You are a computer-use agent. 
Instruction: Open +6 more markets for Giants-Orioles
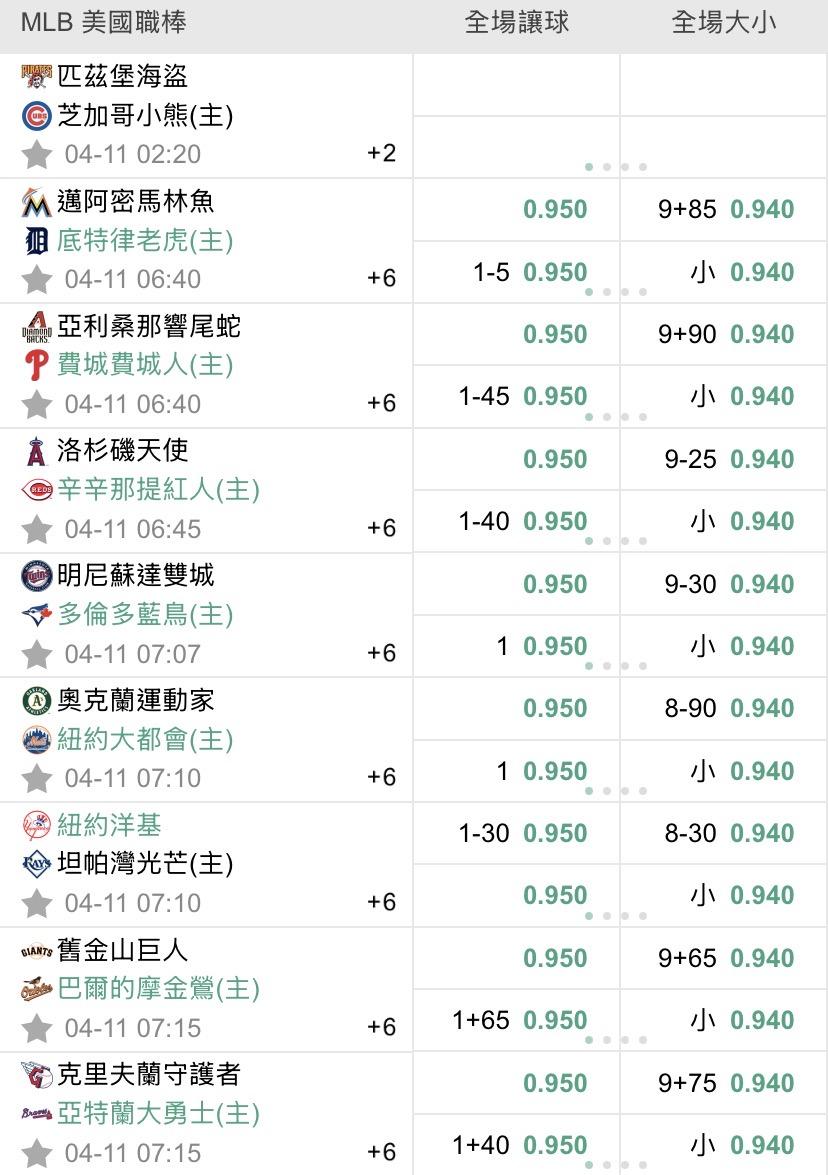click(x=382, y=1027)
